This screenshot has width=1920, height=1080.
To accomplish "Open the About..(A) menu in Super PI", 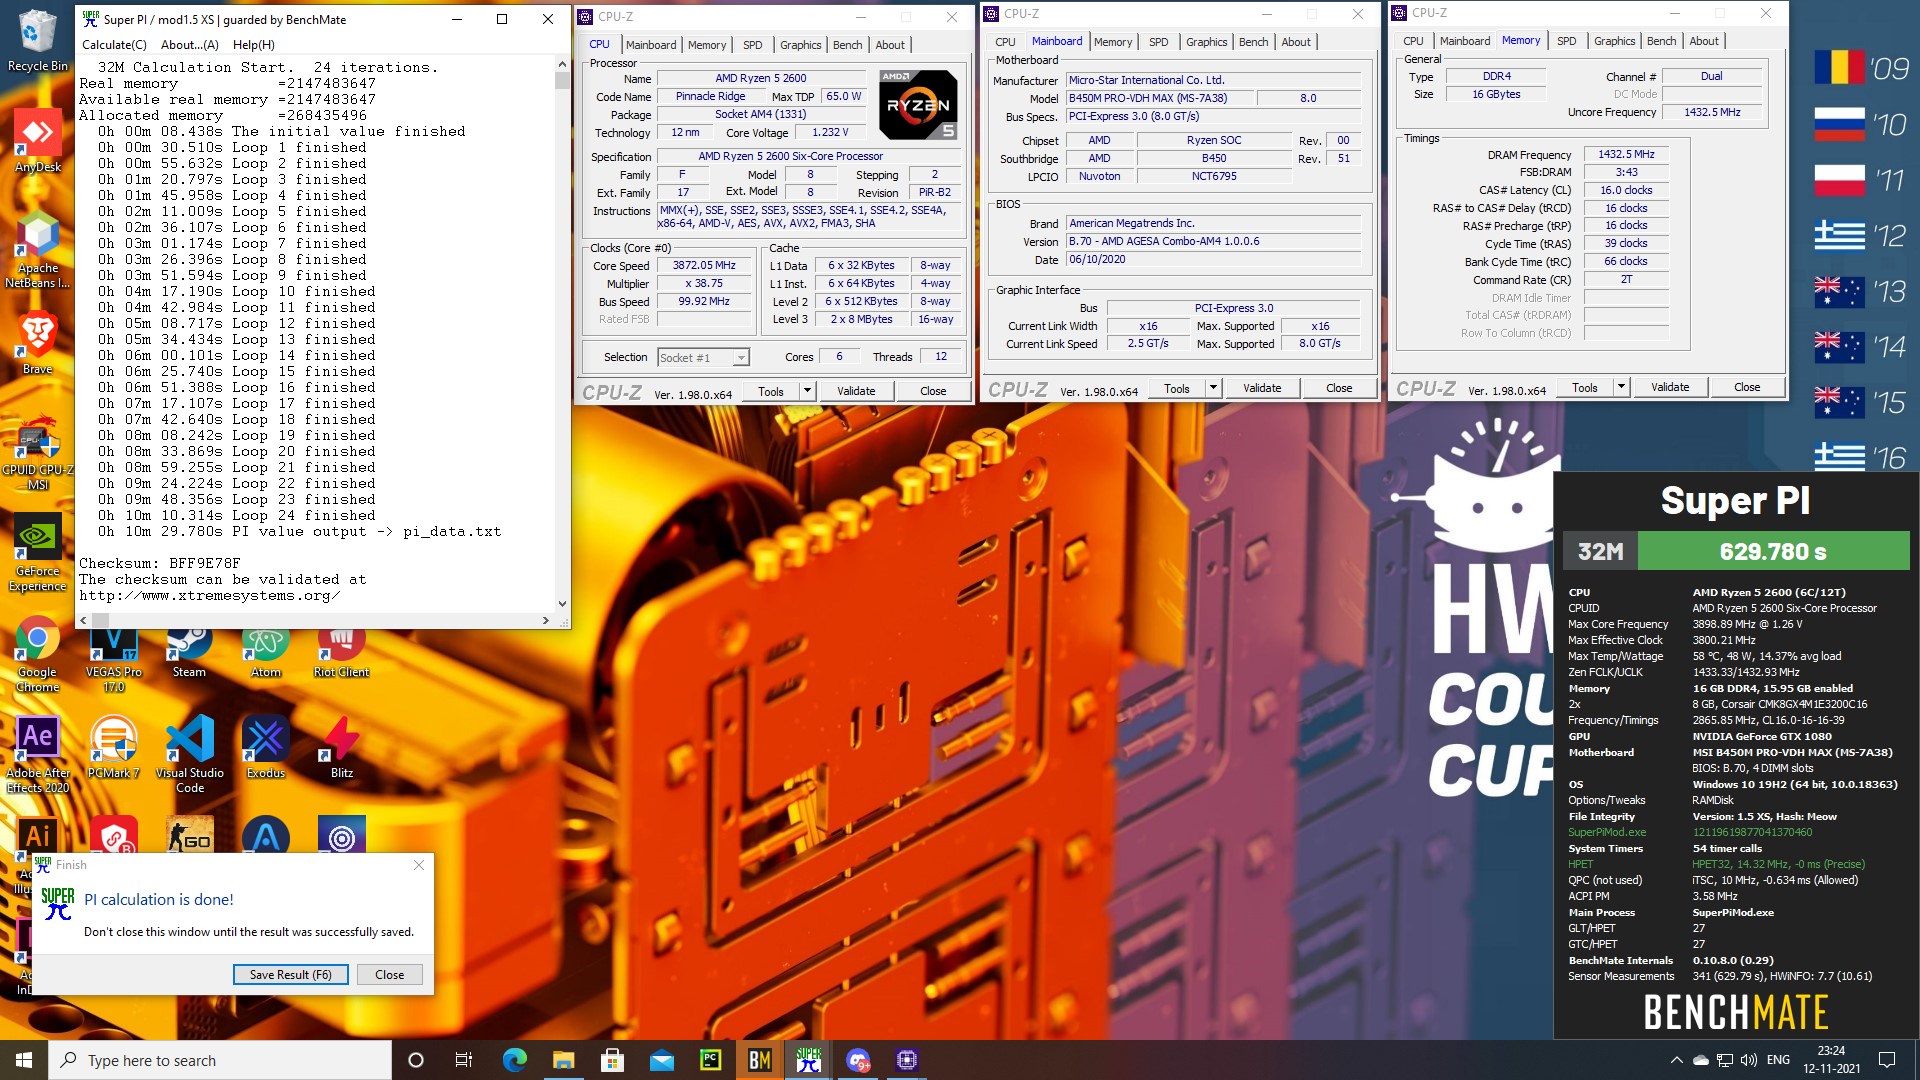I will tap(190, 45).
